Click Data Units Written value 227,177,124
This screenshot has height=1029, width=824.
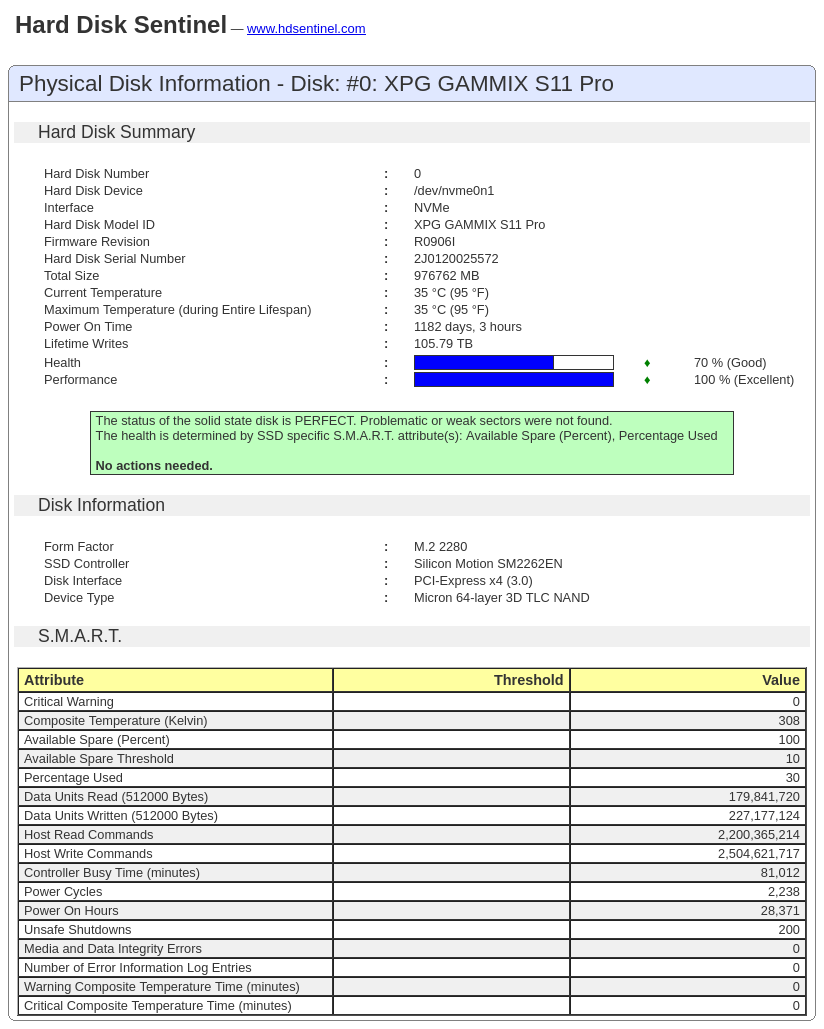pos(764,816)
